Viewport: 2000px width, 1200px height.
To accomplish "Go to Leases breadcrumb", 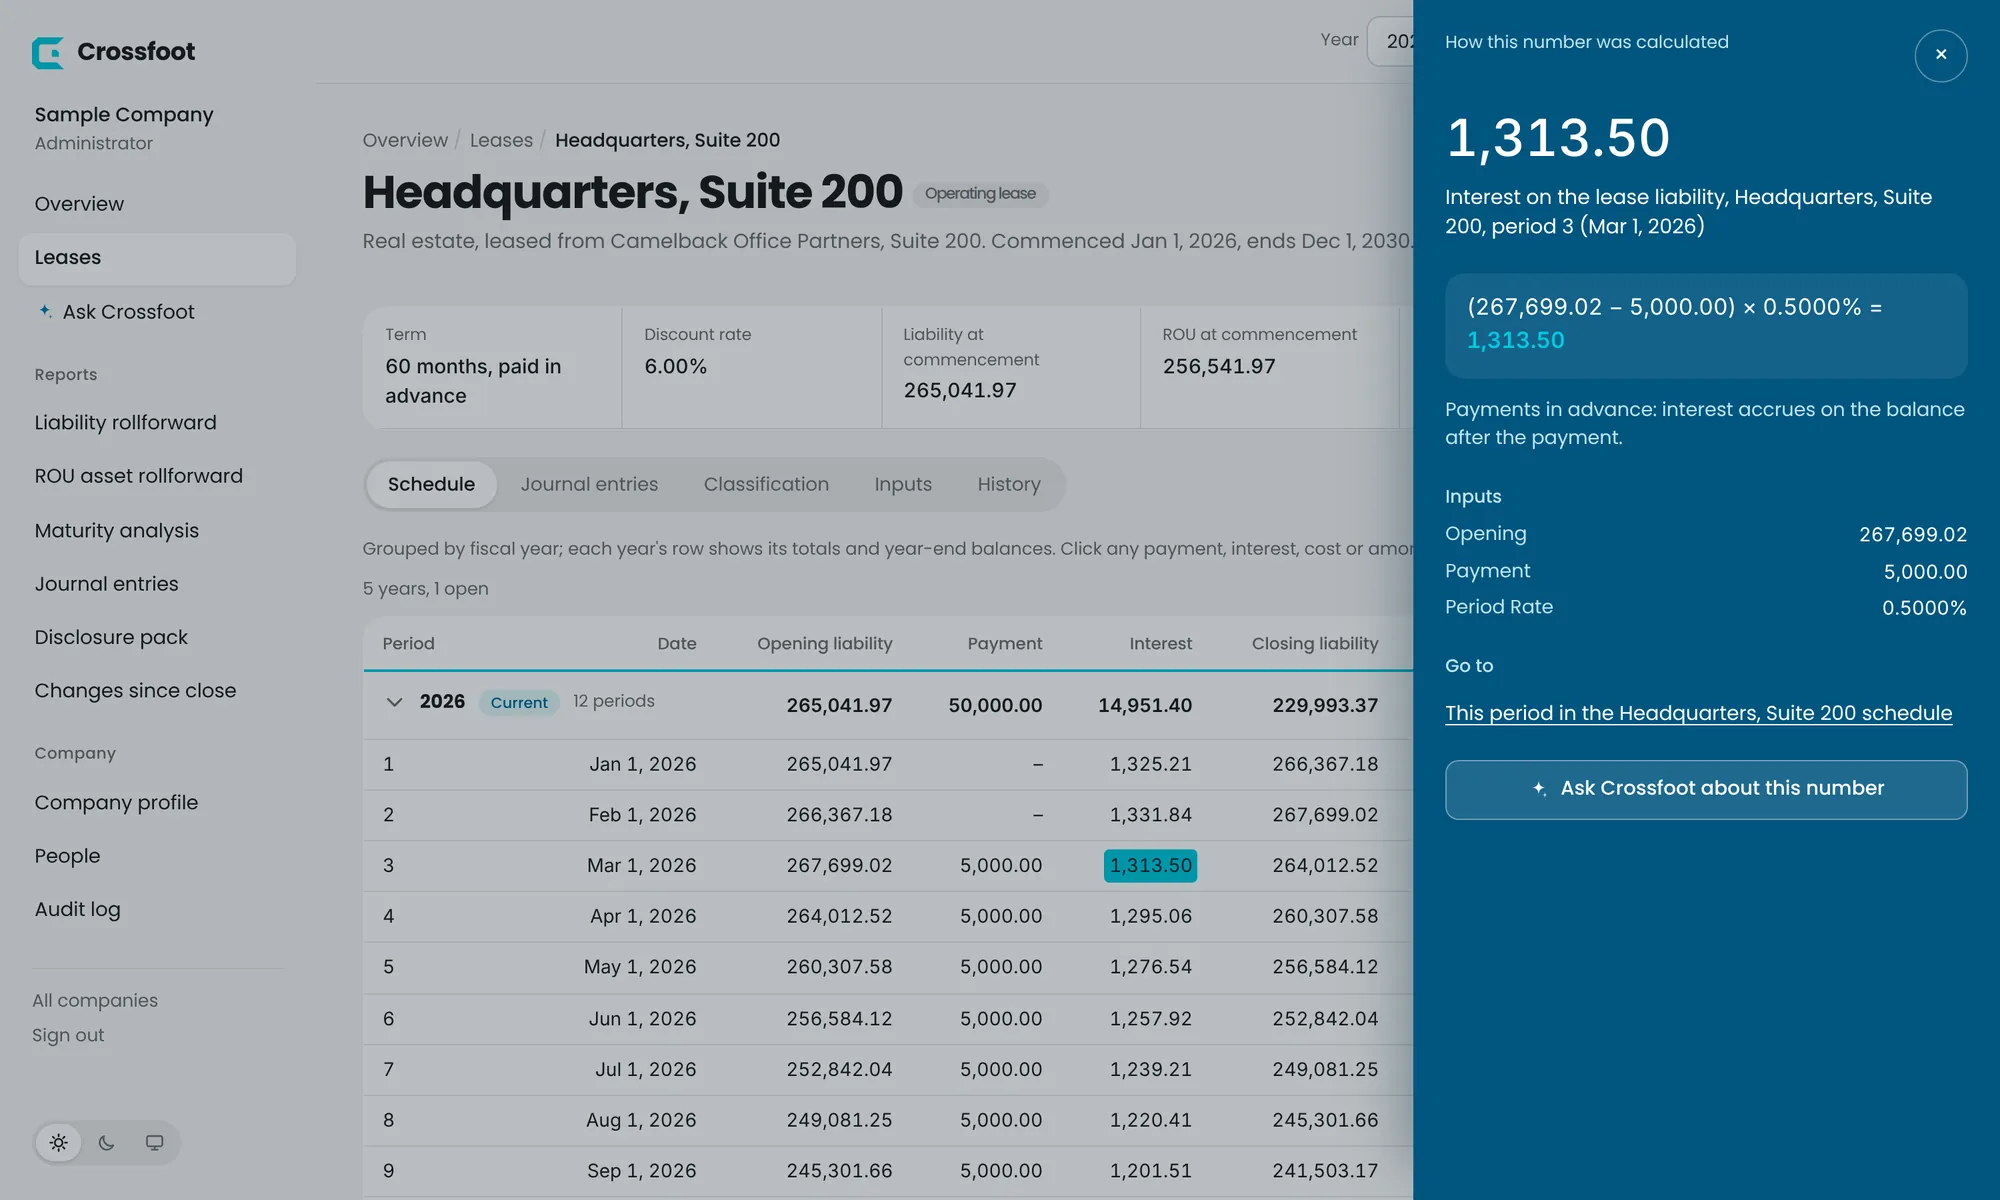I will point(501,140).
